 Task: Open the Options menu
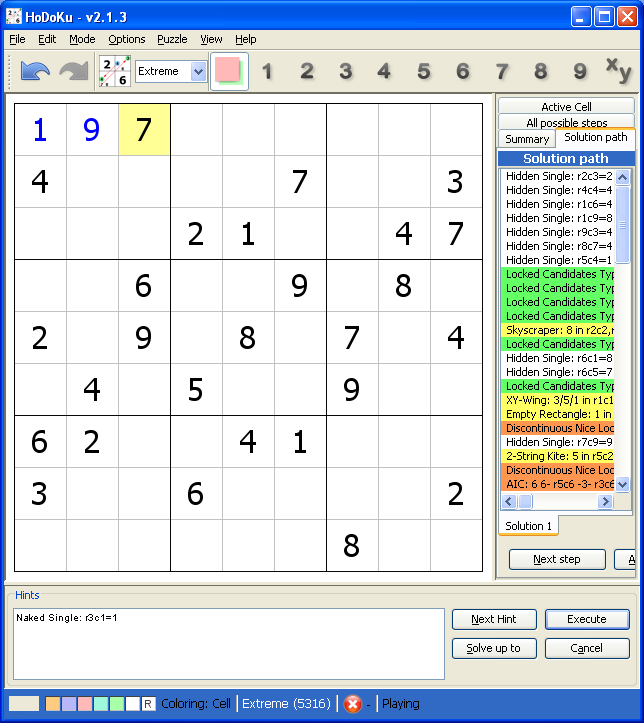tap(127, 40)
